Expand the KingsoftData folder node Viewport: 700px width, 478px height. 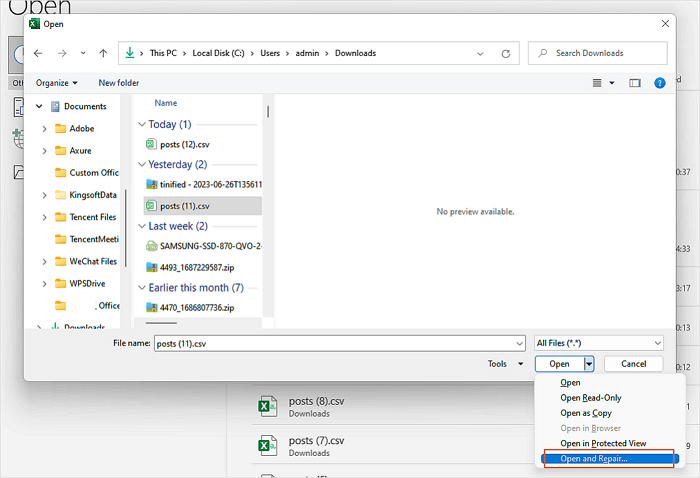click(x=44, y=195)
